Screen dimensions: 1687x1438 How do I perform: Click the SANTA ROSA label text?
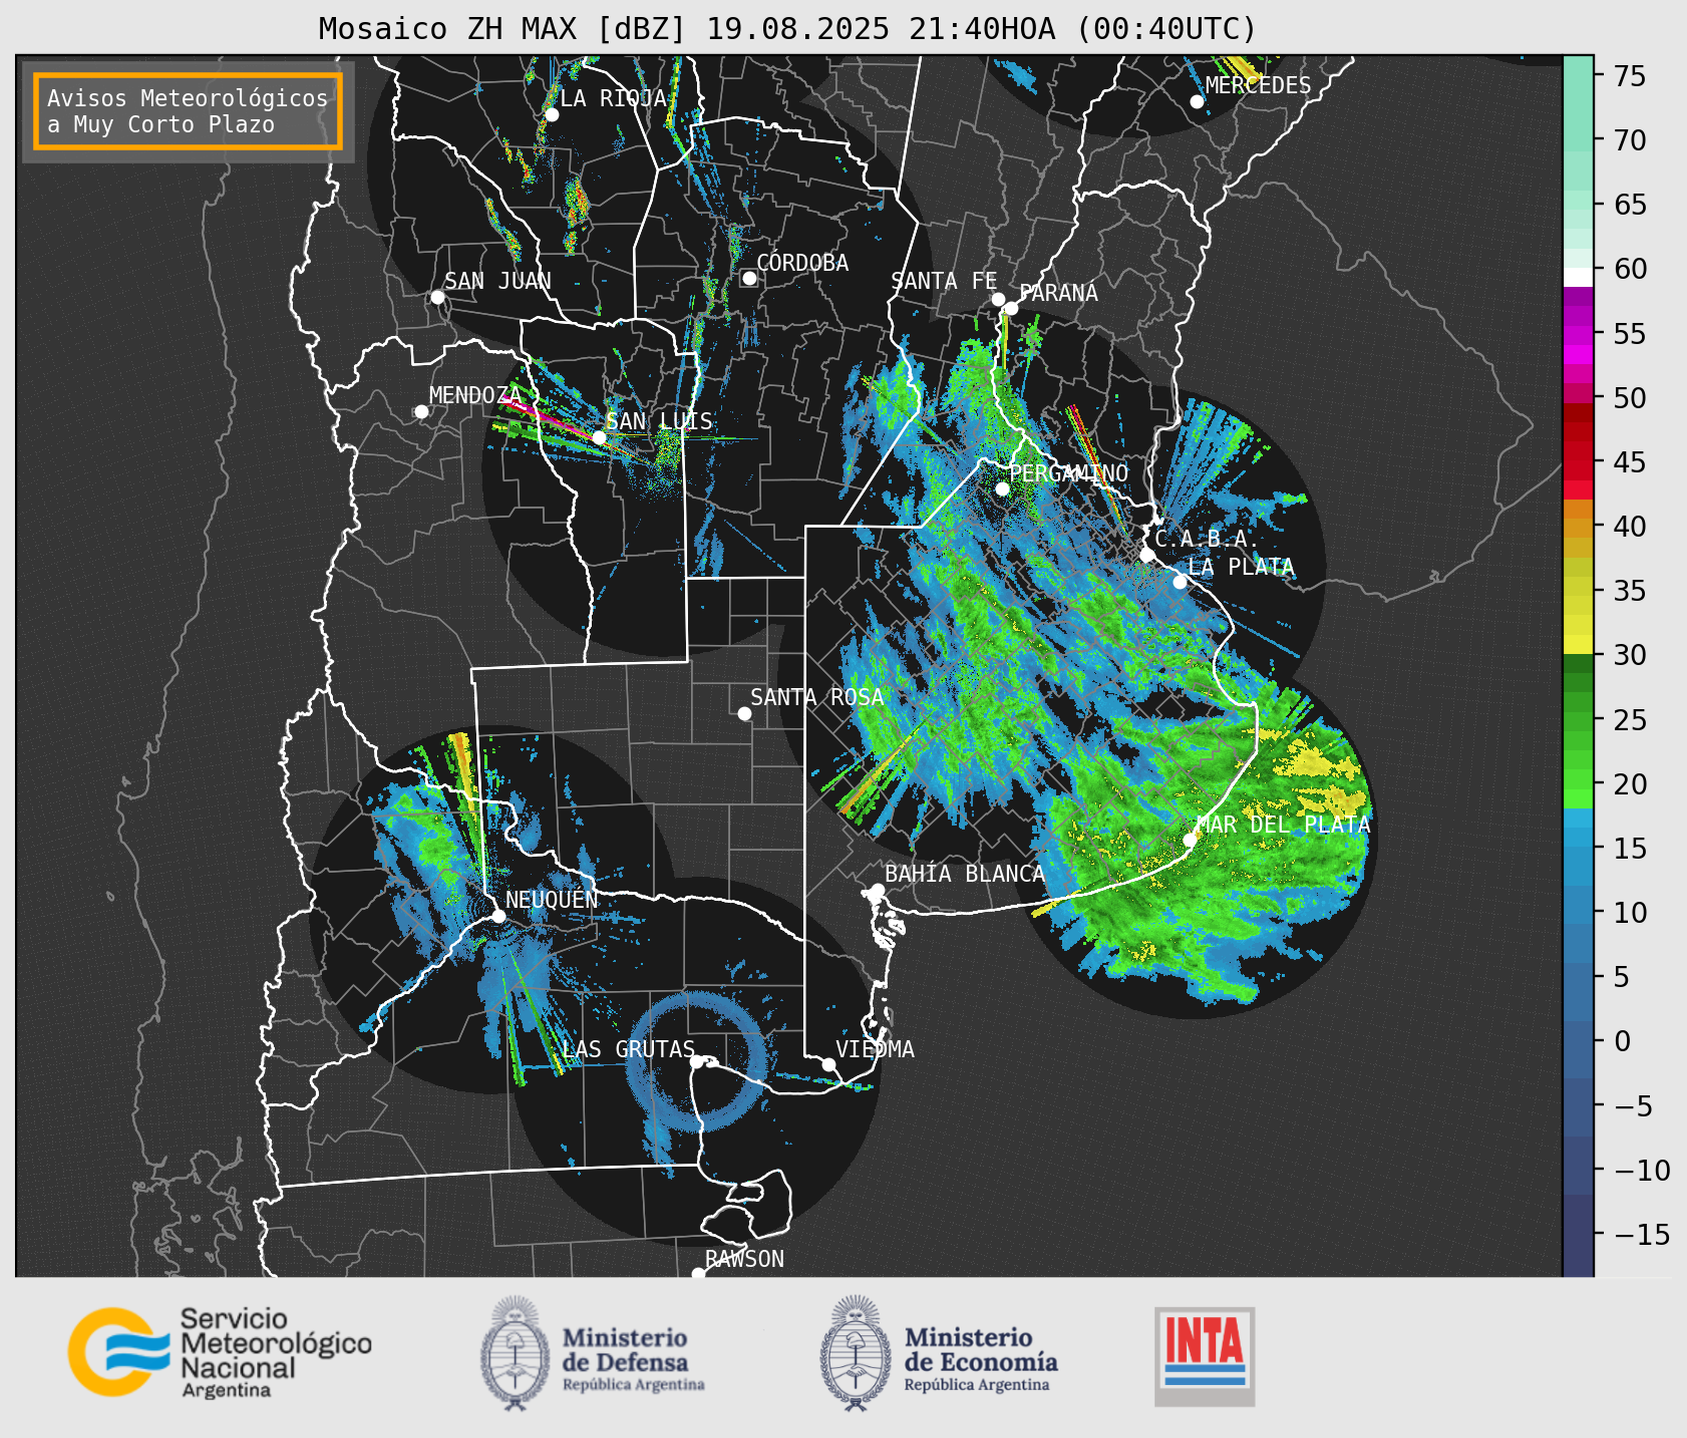coord(817,697)
